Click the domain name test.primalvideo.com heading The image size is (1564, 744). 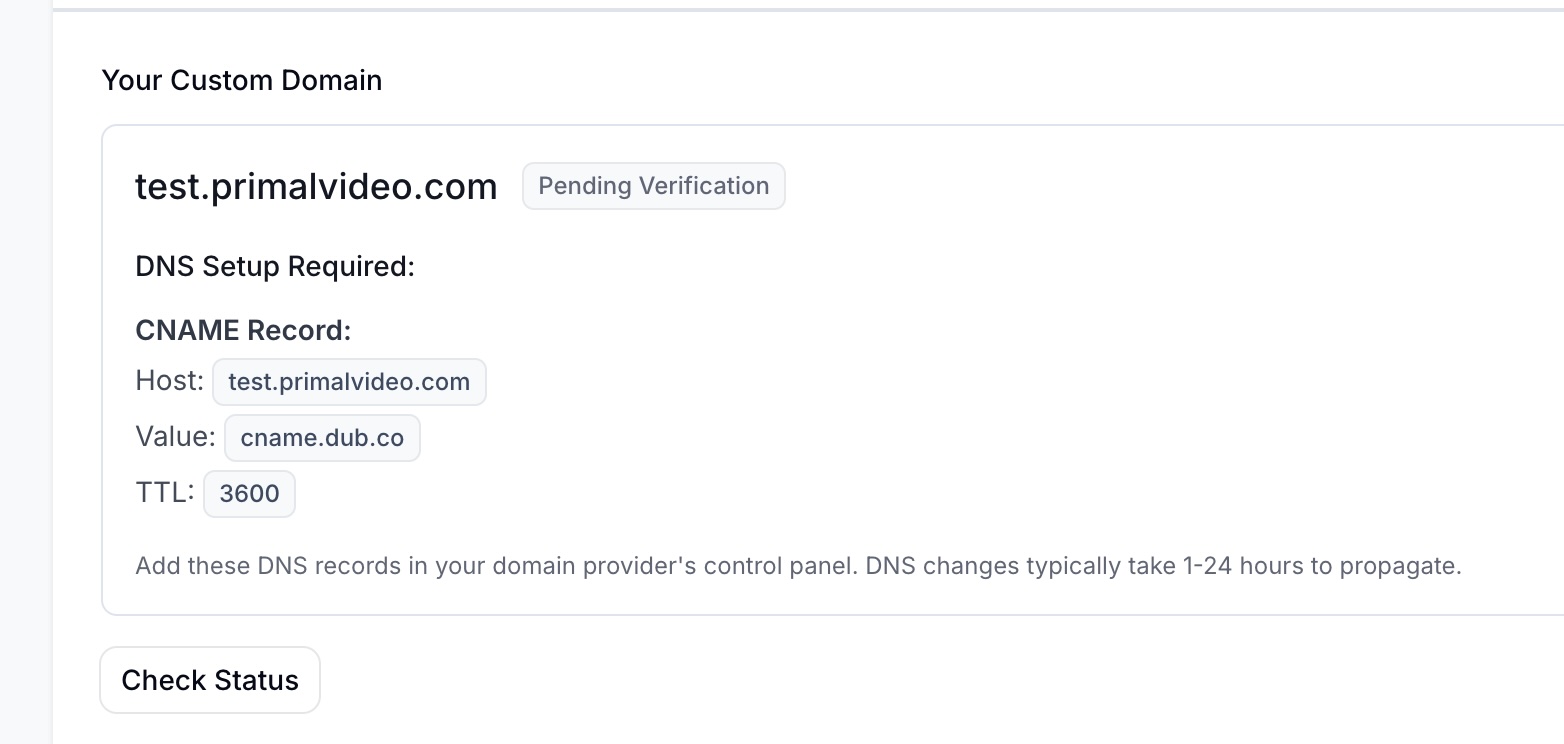(316, 185)
